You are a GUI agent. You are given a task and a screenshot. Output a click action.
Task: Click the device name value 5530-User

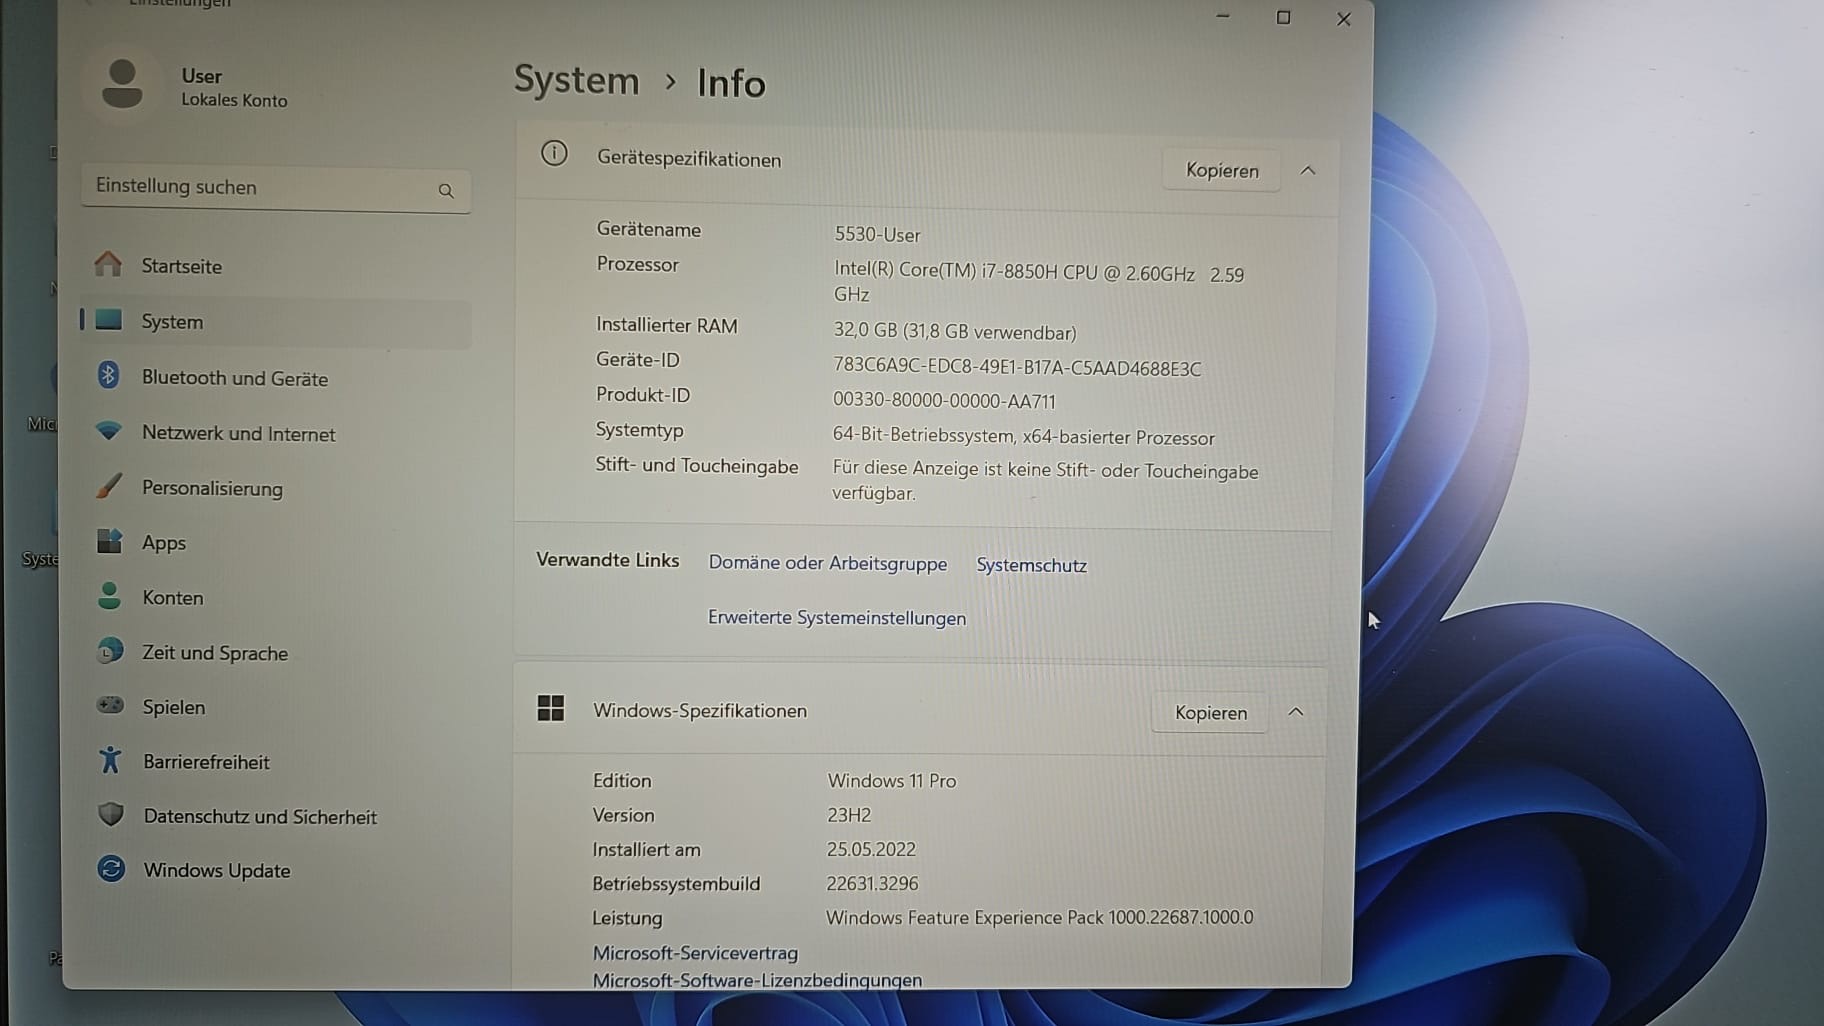877,234
